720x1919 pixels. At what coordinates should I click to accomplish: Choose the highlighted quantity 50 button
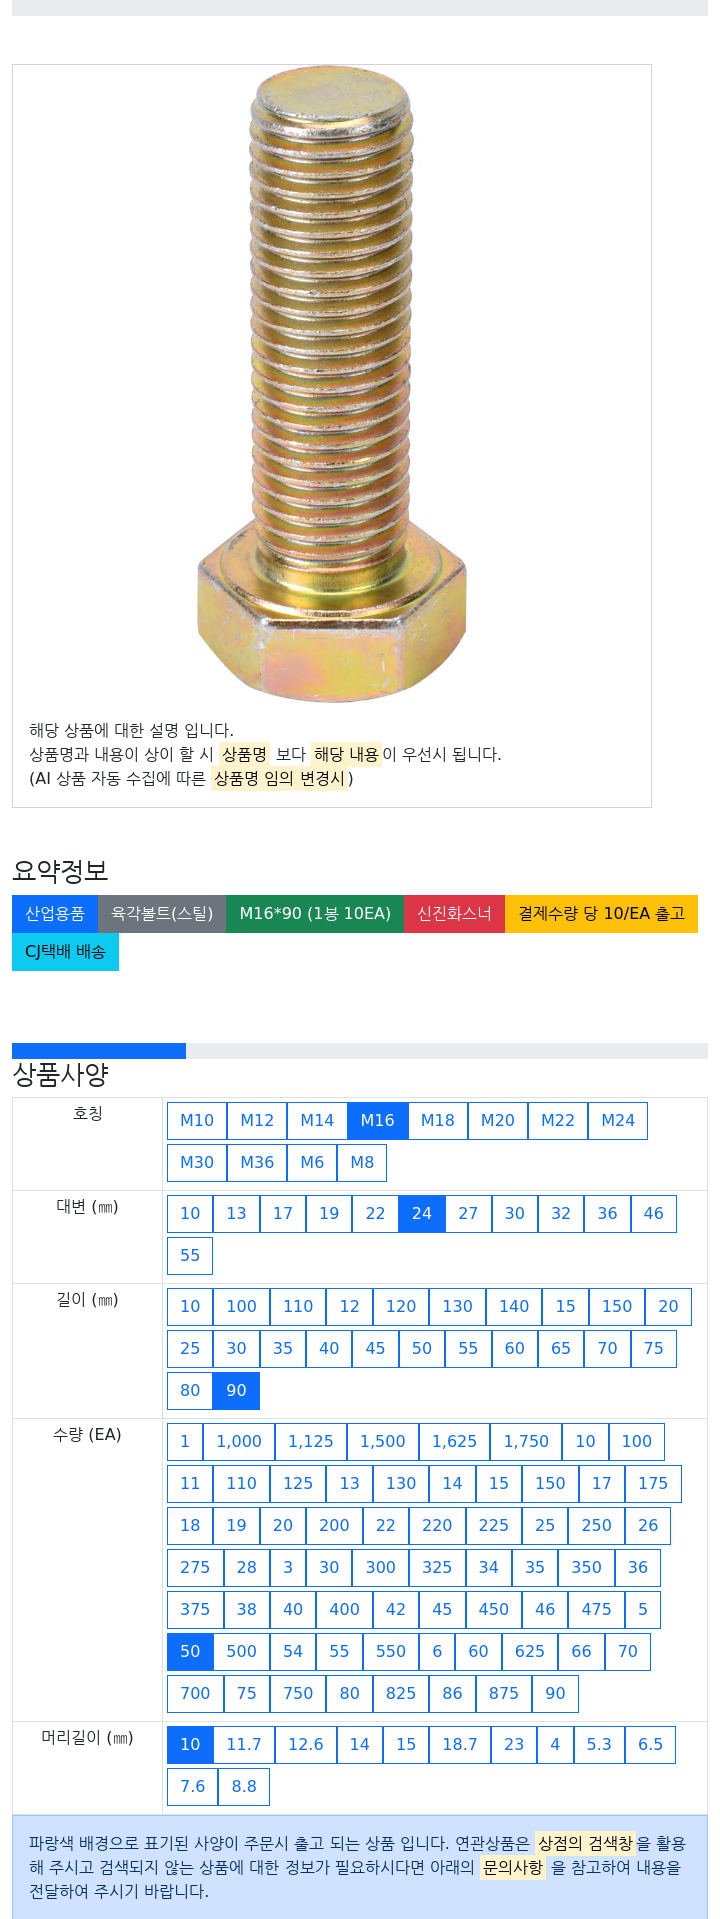point(190,1651)
